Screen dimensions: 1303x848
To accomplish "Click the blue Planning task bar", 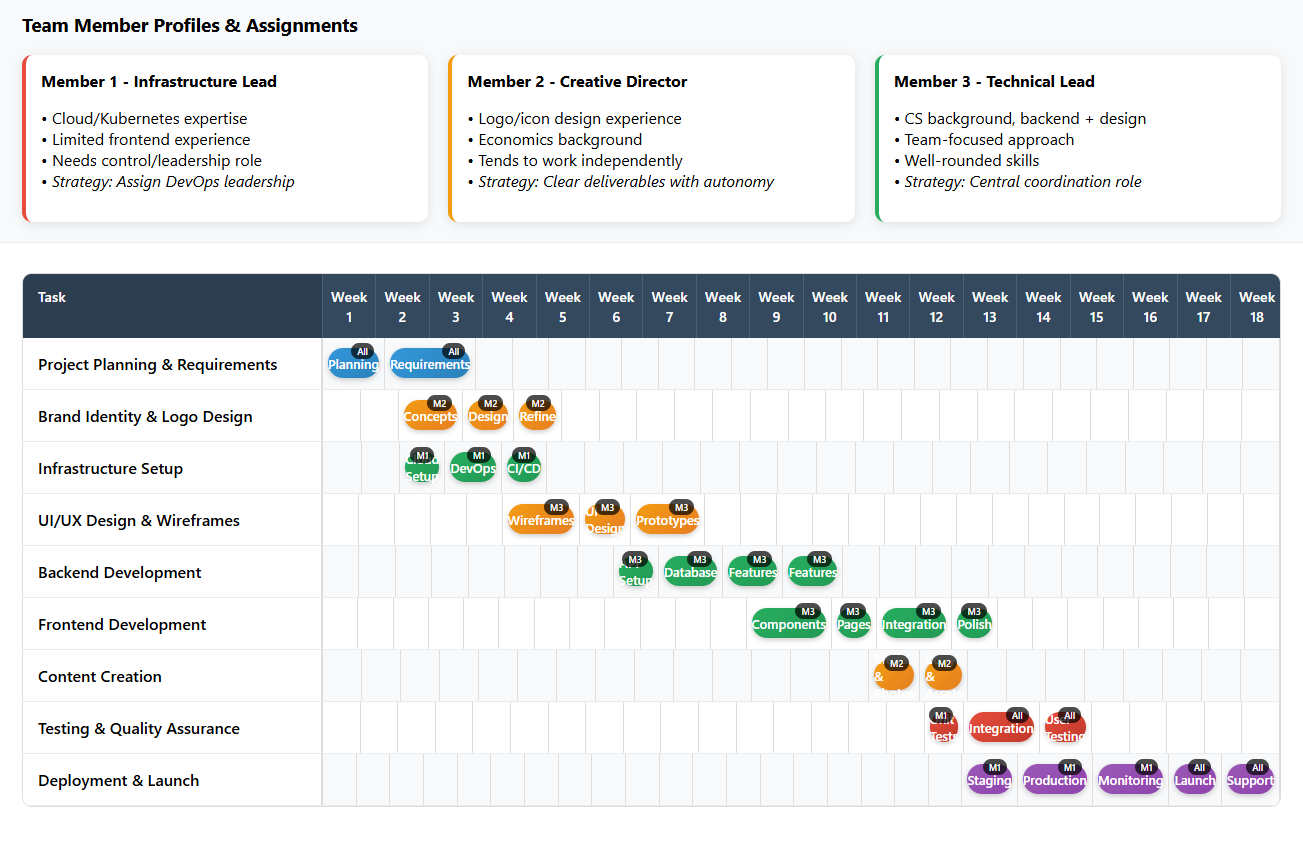I will point(353,364).
